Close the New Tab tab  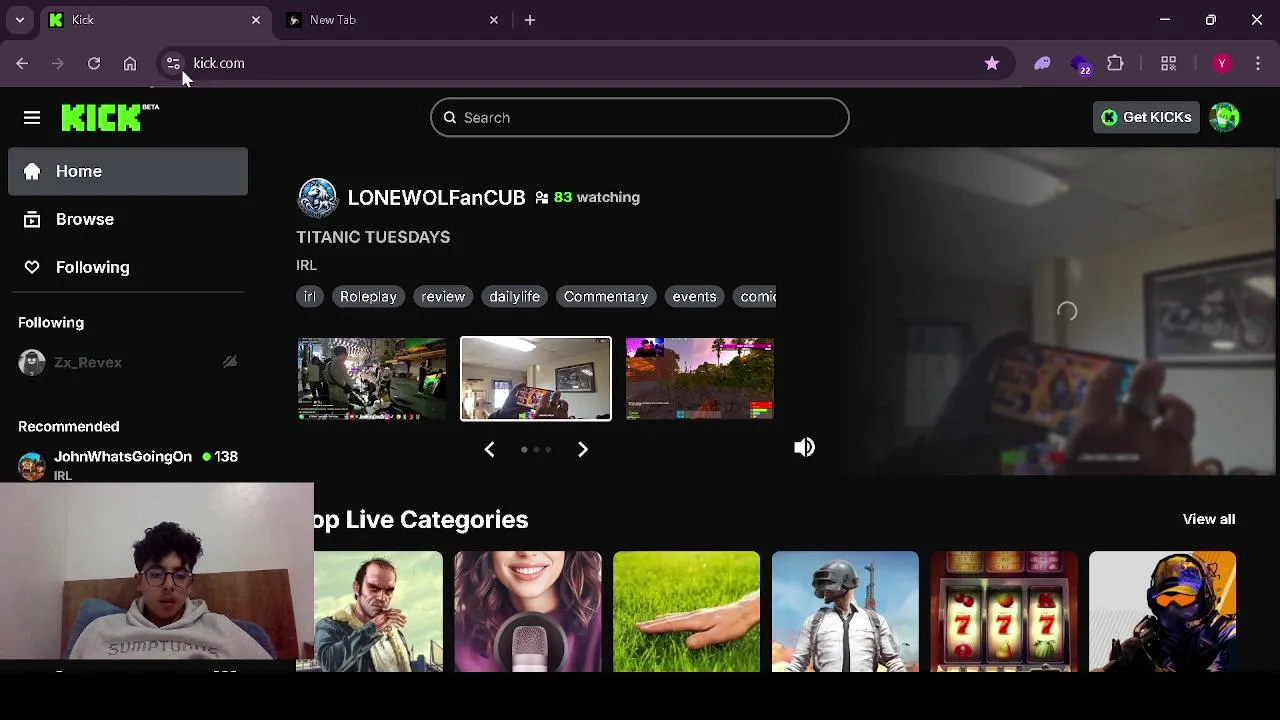tap(494, 20)
